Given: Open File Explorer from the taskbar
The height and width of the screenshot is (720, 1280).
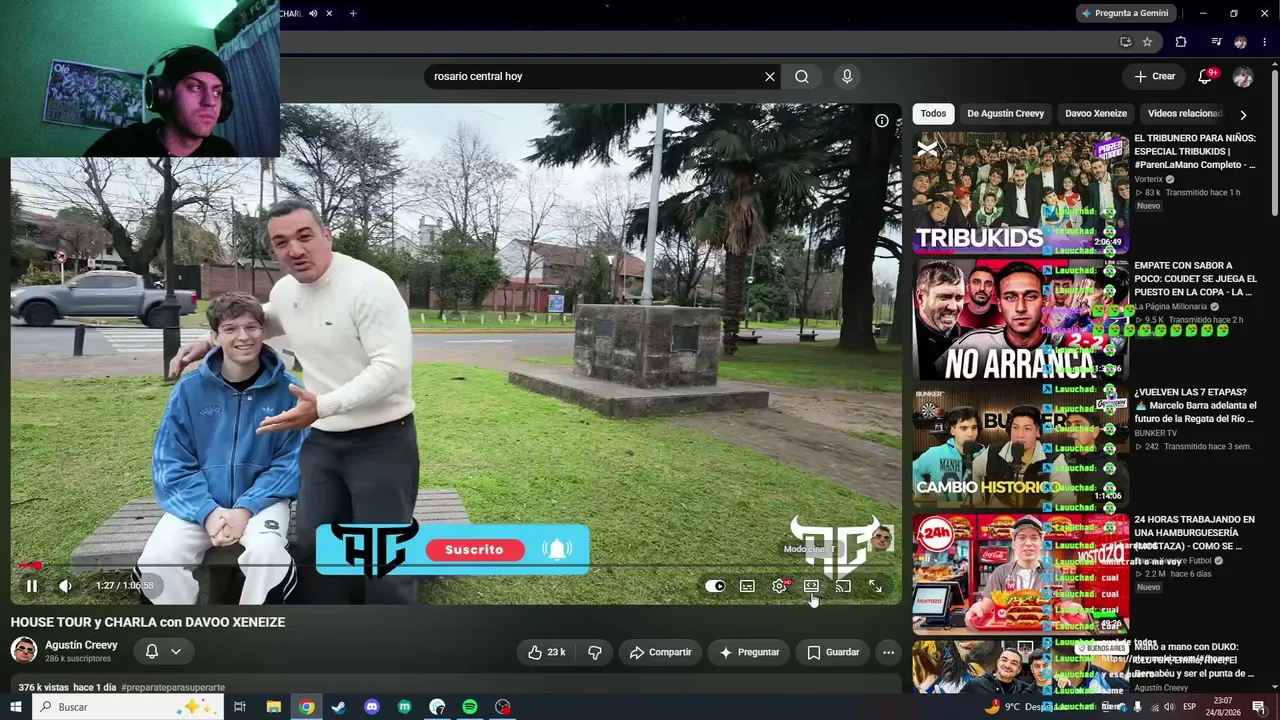Looking at the screenshot, I should coord(273,707).
